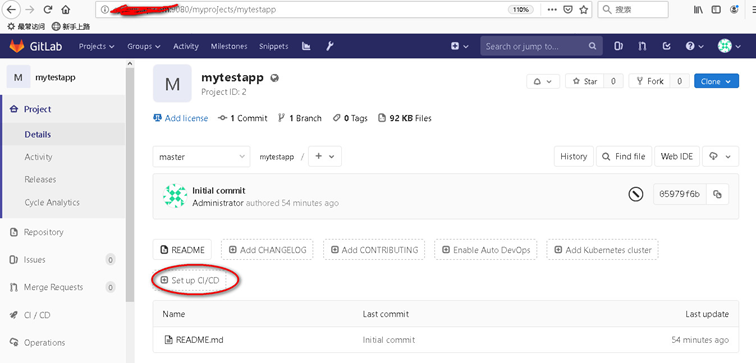Click the browser home icon
This screenshot has width=756, height=363.
(x=66, y=9)
